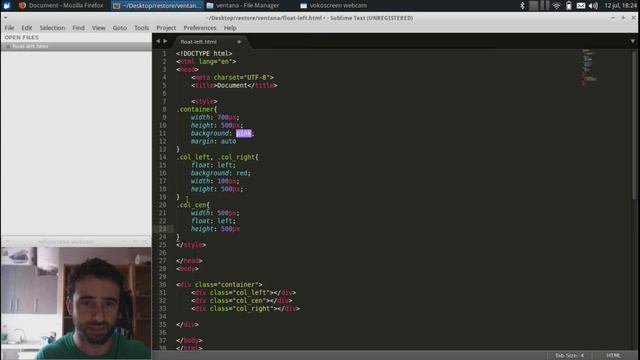Close the Sublime Text window
Screen dimensions: 640x360
point(633,18)
